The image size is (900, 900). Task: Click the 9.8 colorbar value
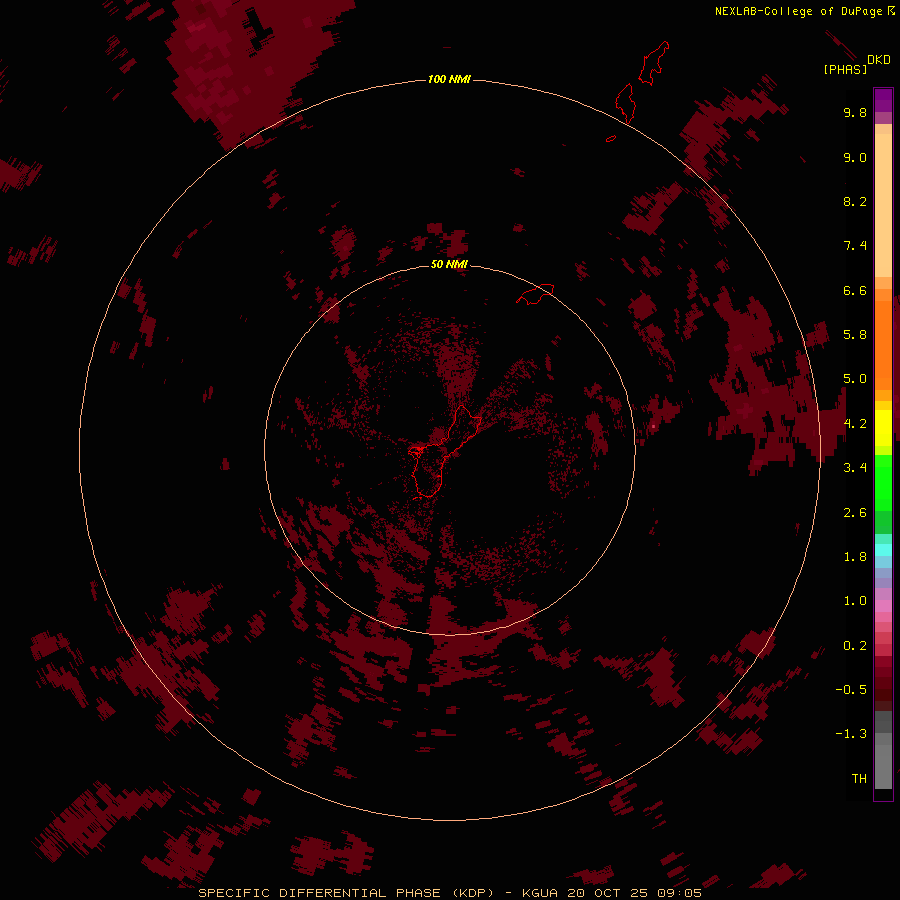pos(855,112)
